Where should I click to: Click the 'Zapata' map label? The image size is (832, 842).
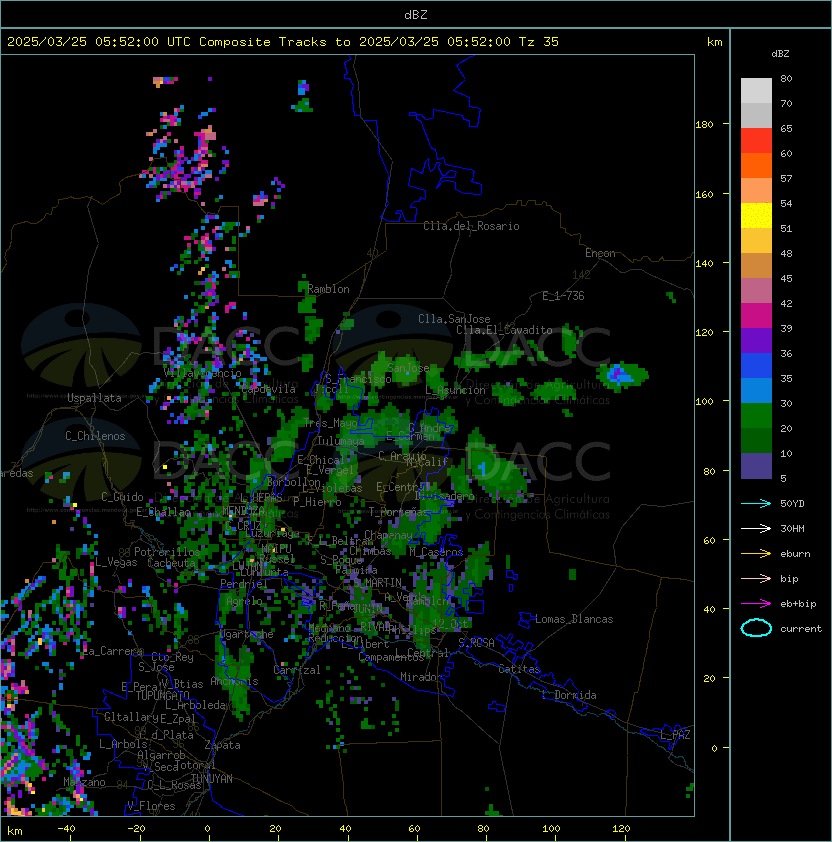(222, 745)
